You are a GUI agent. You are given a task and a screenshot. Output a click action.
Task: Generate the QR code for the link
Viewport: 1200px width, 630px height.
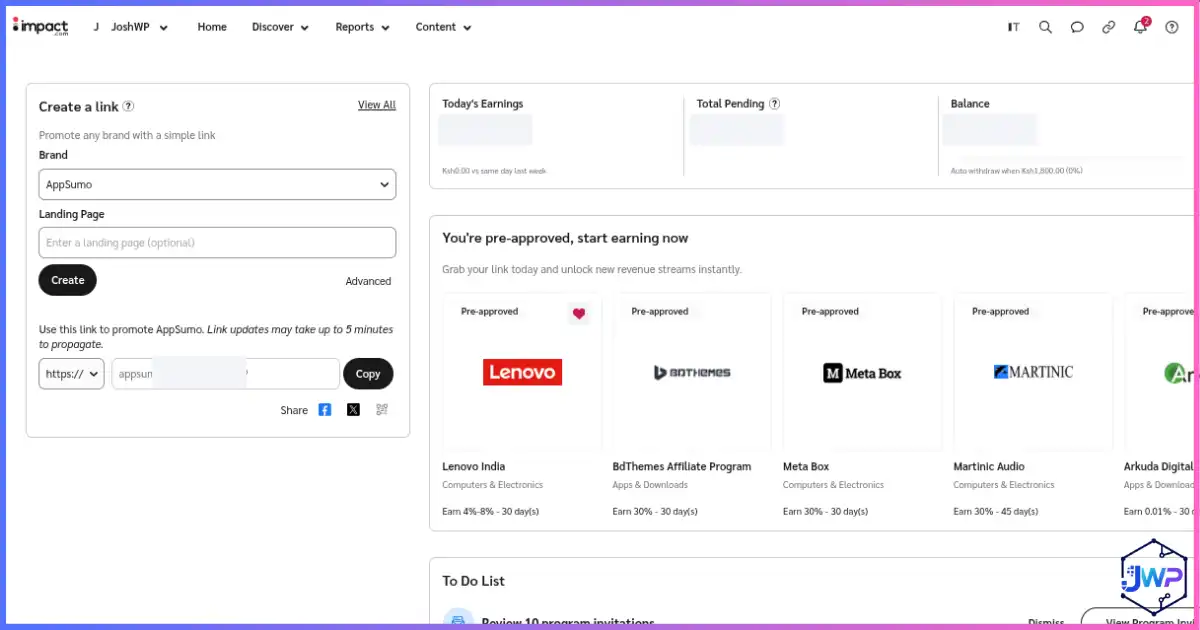pyautogui.click(x=381, y=410)
